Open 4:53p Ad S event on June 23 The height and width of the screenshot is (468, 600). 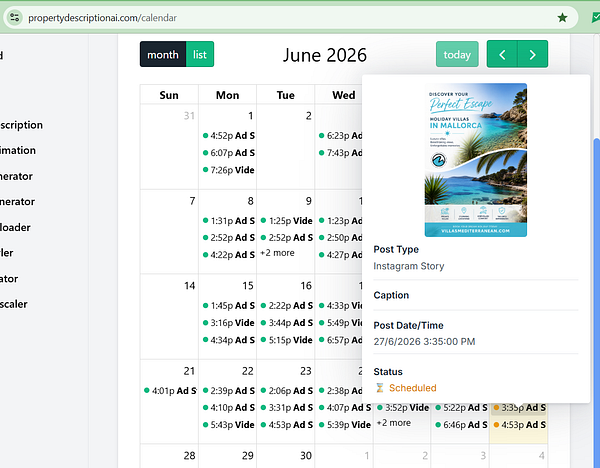click(286, 425)
